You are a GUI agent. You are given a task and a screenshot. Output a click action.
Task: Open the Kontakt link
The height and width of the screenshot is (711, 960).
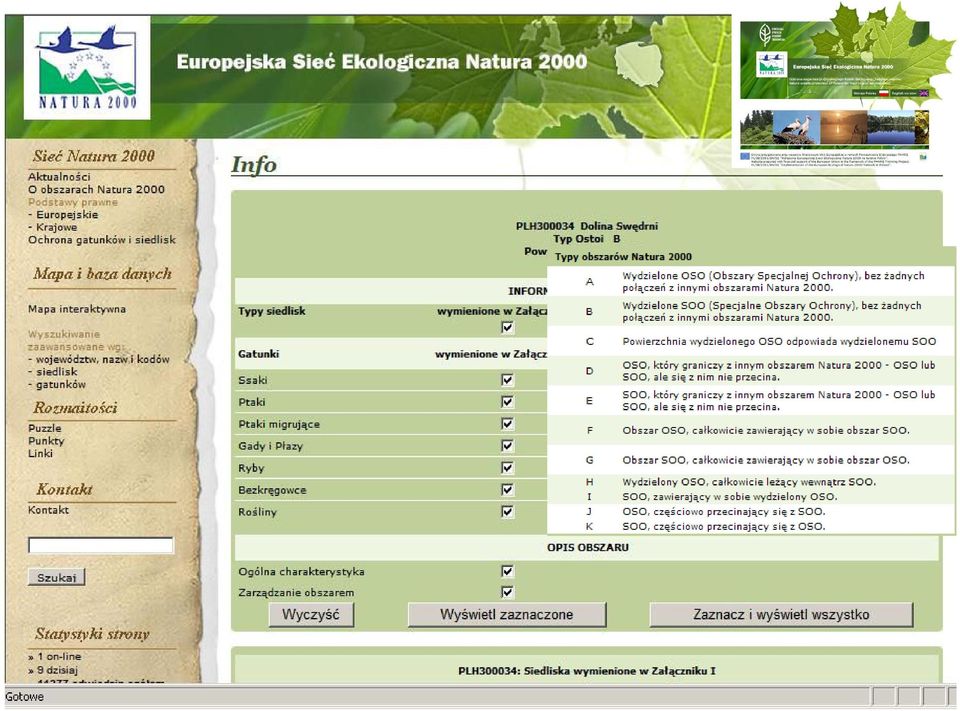coord(48,510)
